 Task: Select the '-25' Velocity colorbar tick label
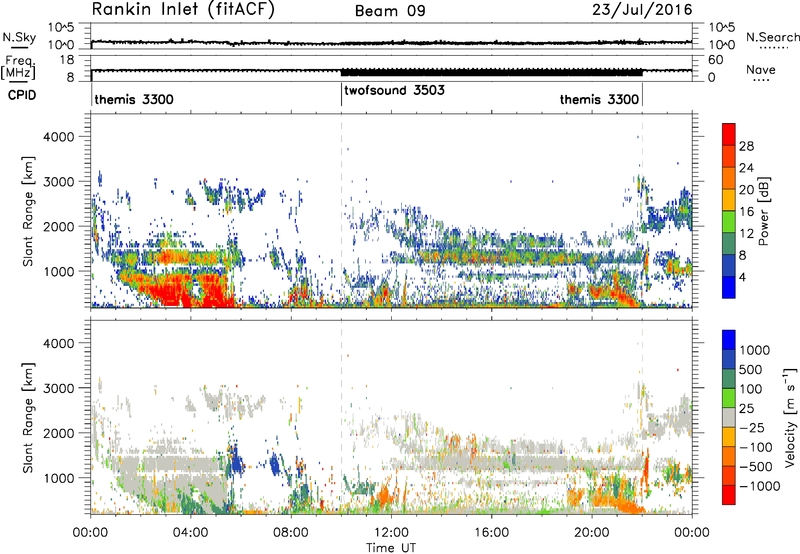point(752,427)
